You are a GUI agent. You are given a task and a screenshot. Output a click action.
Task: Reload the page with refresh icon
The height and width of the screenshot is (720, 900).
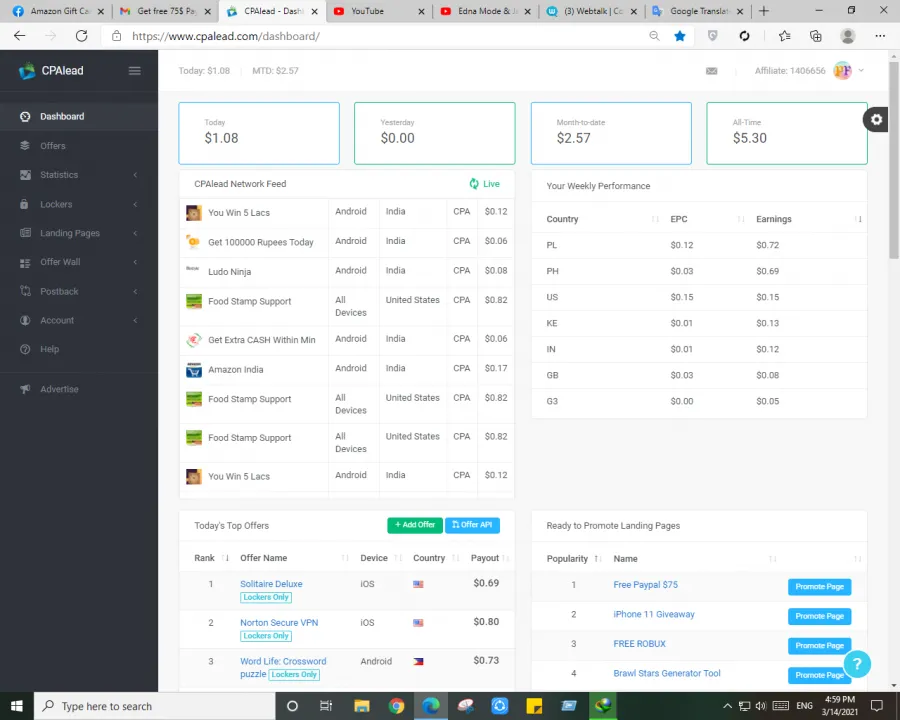click(x=81, y=36)
